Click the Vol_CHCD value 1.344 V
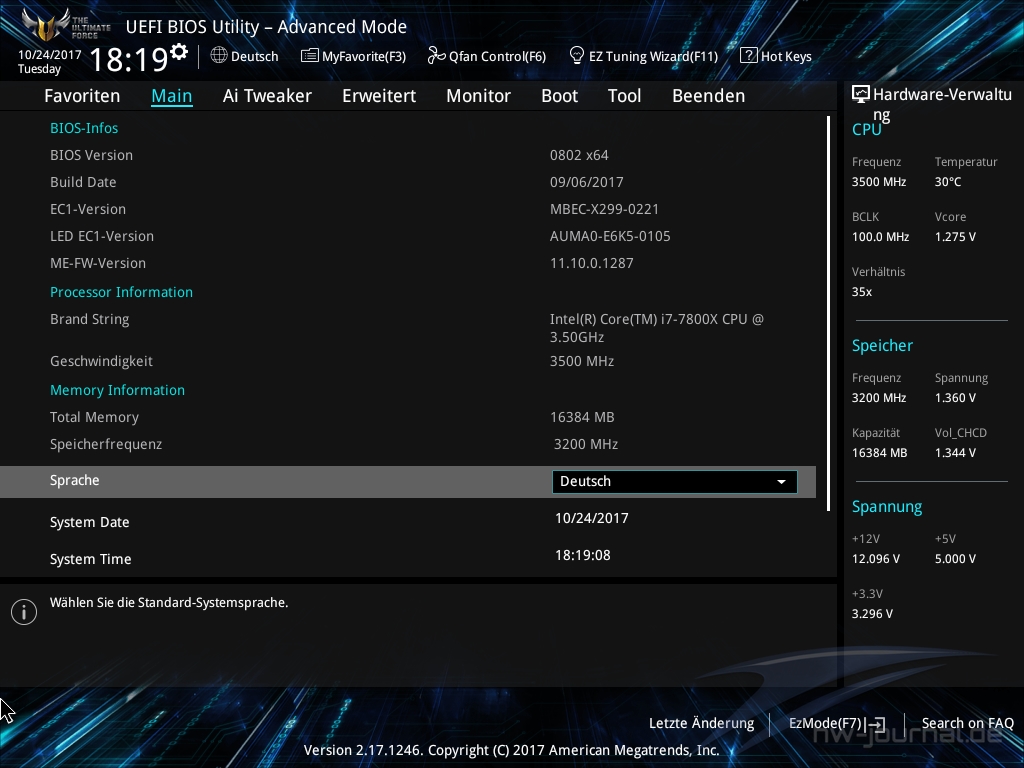Screen dimensions: 1024x768 [955, 453]
